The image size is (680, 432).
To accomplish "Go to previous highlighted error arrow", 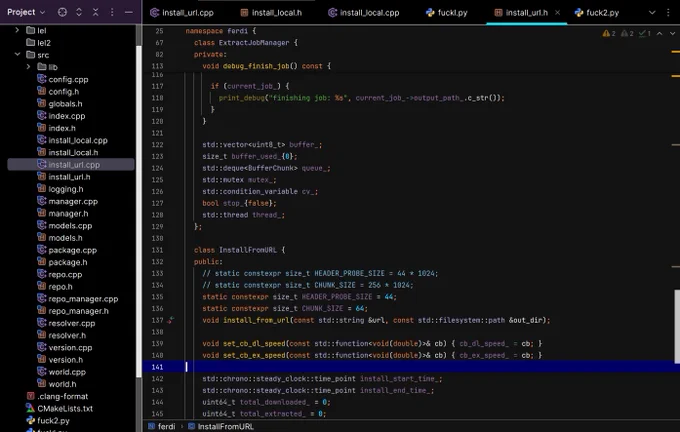I will point(660,33).
